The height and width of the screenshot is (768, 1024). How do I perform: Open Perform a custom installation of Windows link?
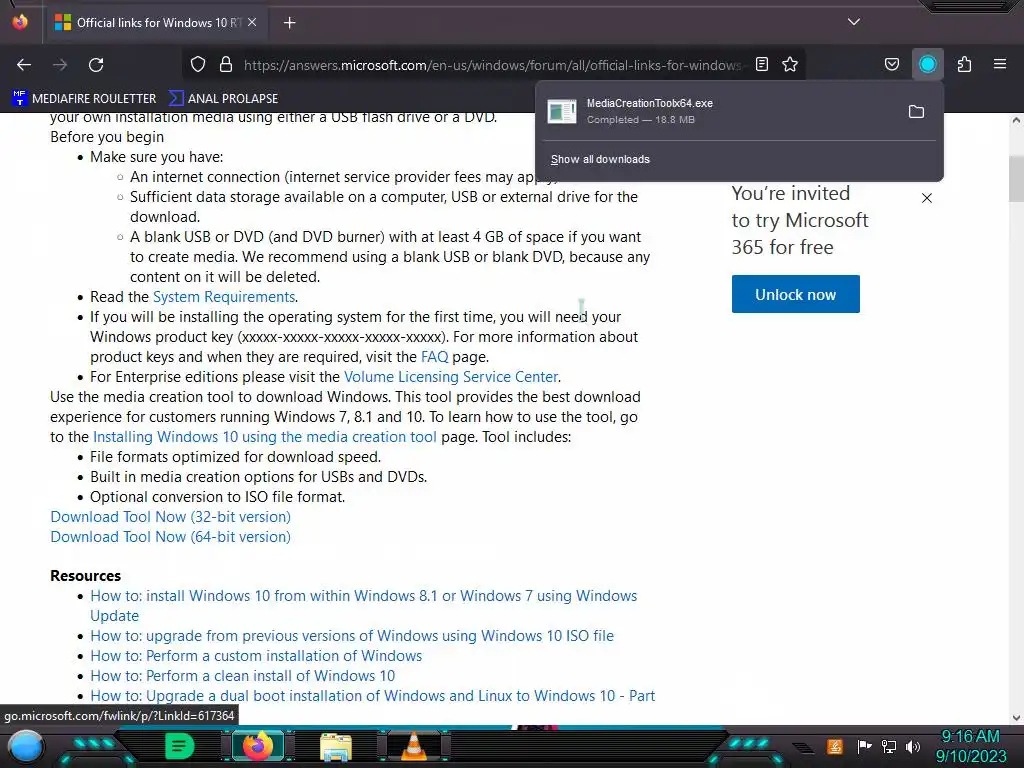coord(256,656)
